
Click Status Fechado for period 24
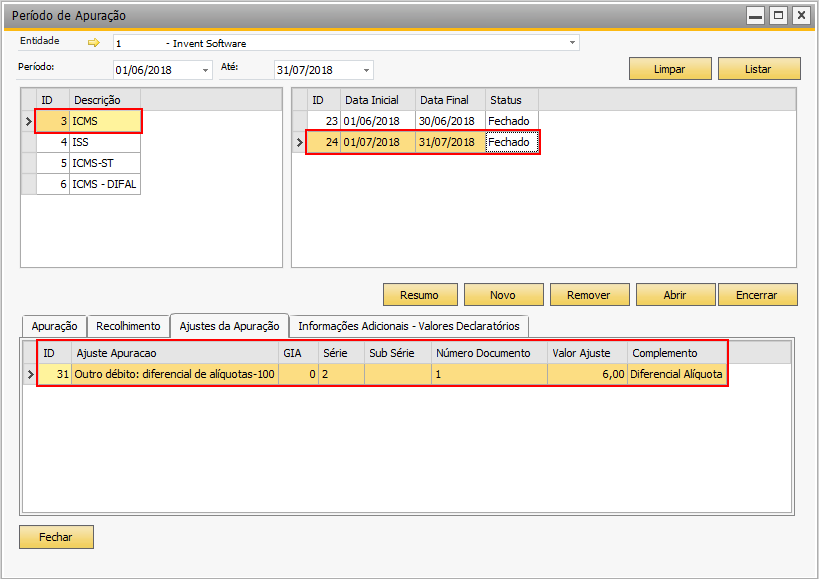tap(512, 142)
